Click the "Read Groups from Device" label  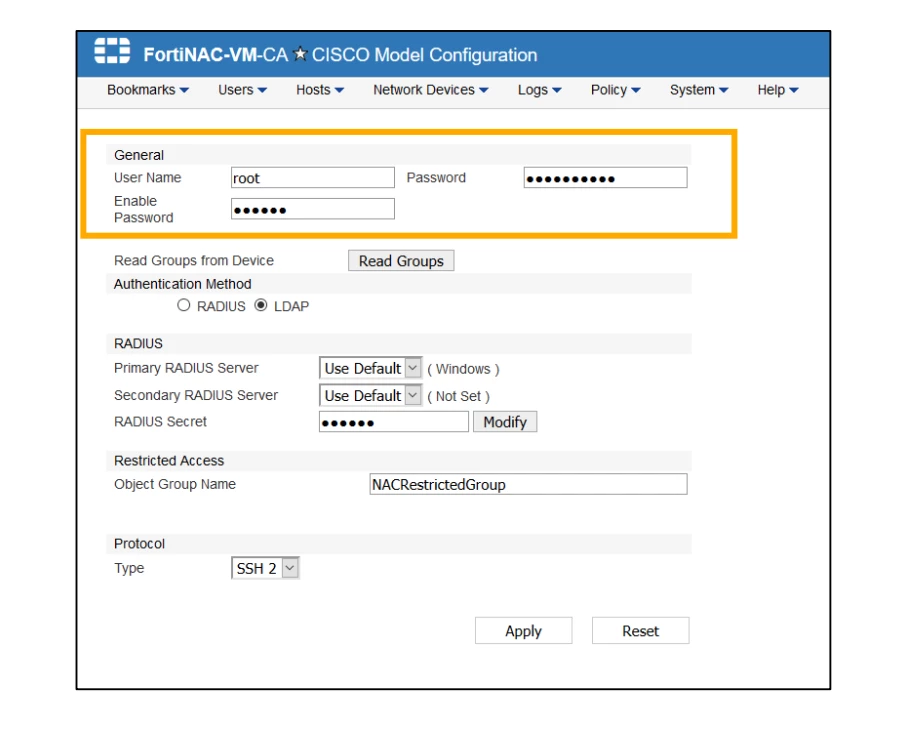click(x=194, y=261)
